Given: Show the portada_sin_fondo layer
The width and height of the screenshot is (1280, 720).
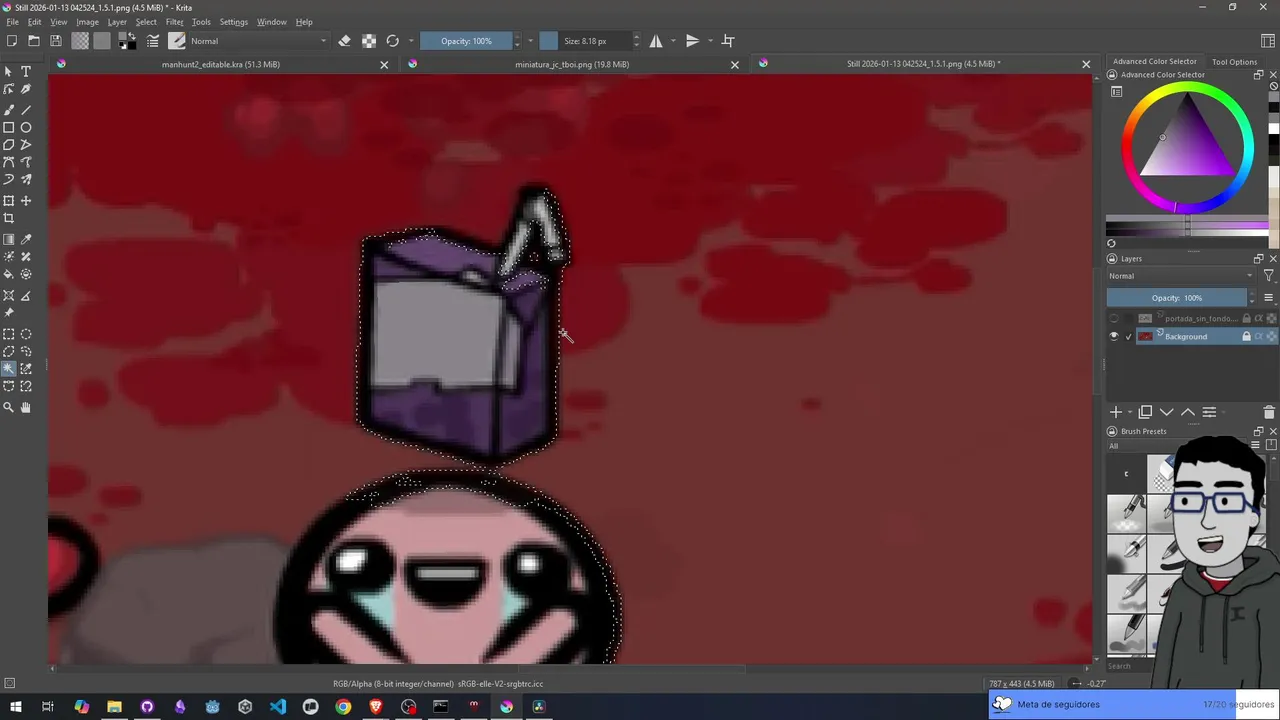Looking at the screenshot, I should point(1114,319).
